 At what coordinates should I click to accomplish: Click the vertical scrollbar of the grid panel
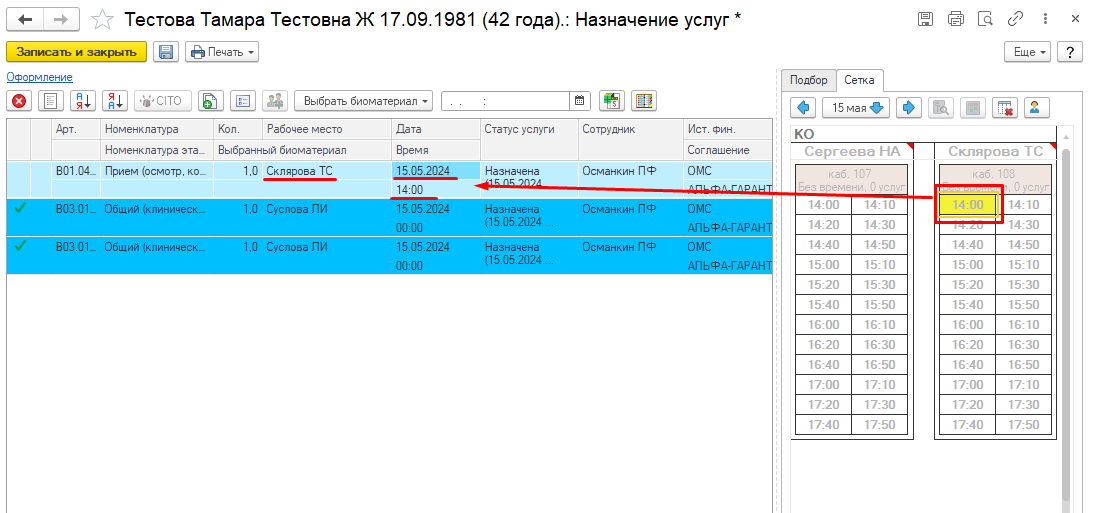tap(1064, 324)
